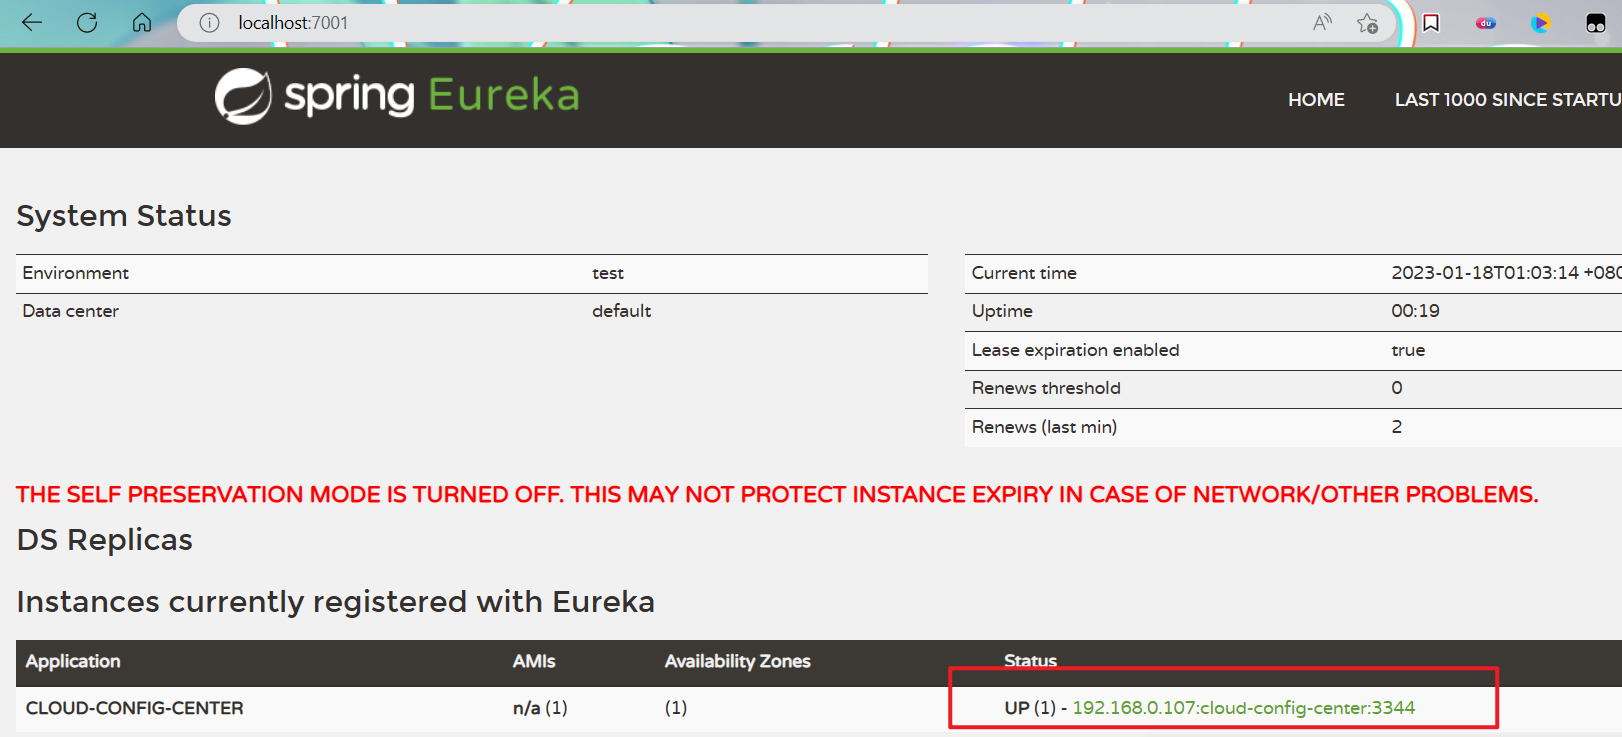Select the 'DS Replicas' heading
This screenshot has width=1622, height=737.
[x=105, y=540]
